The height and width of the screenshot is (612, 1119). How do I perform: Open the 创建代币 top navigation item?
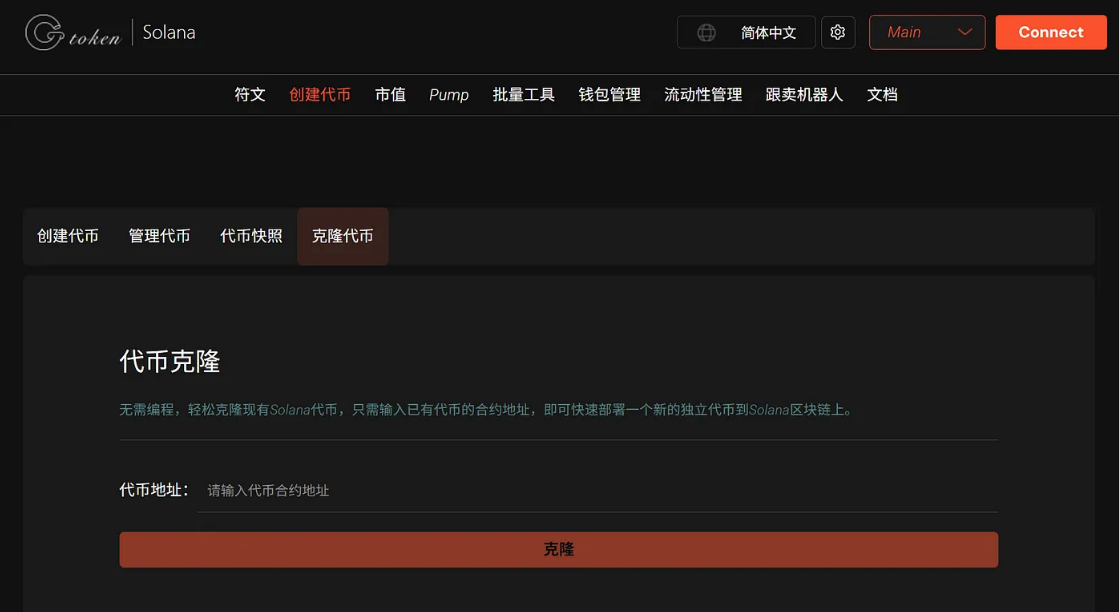[x=320, y=95]
